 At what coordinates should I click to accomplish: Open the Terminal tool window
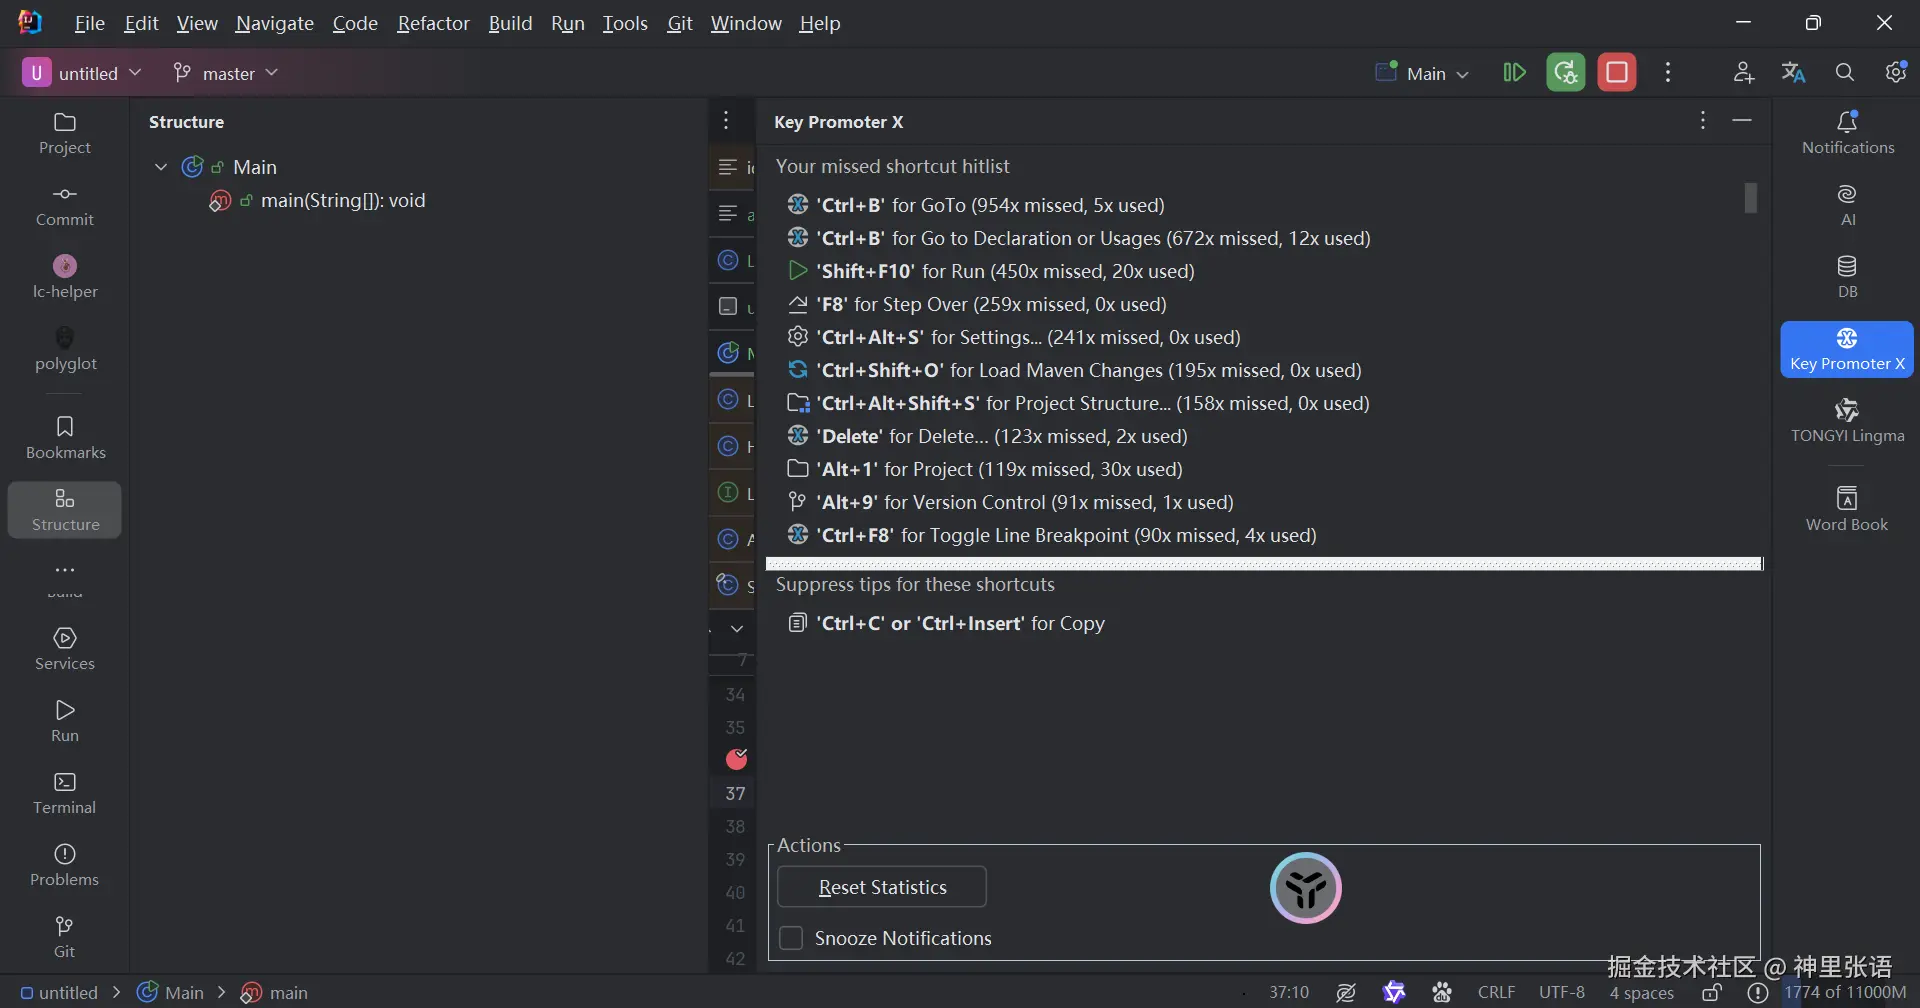[x=65, y=793]
